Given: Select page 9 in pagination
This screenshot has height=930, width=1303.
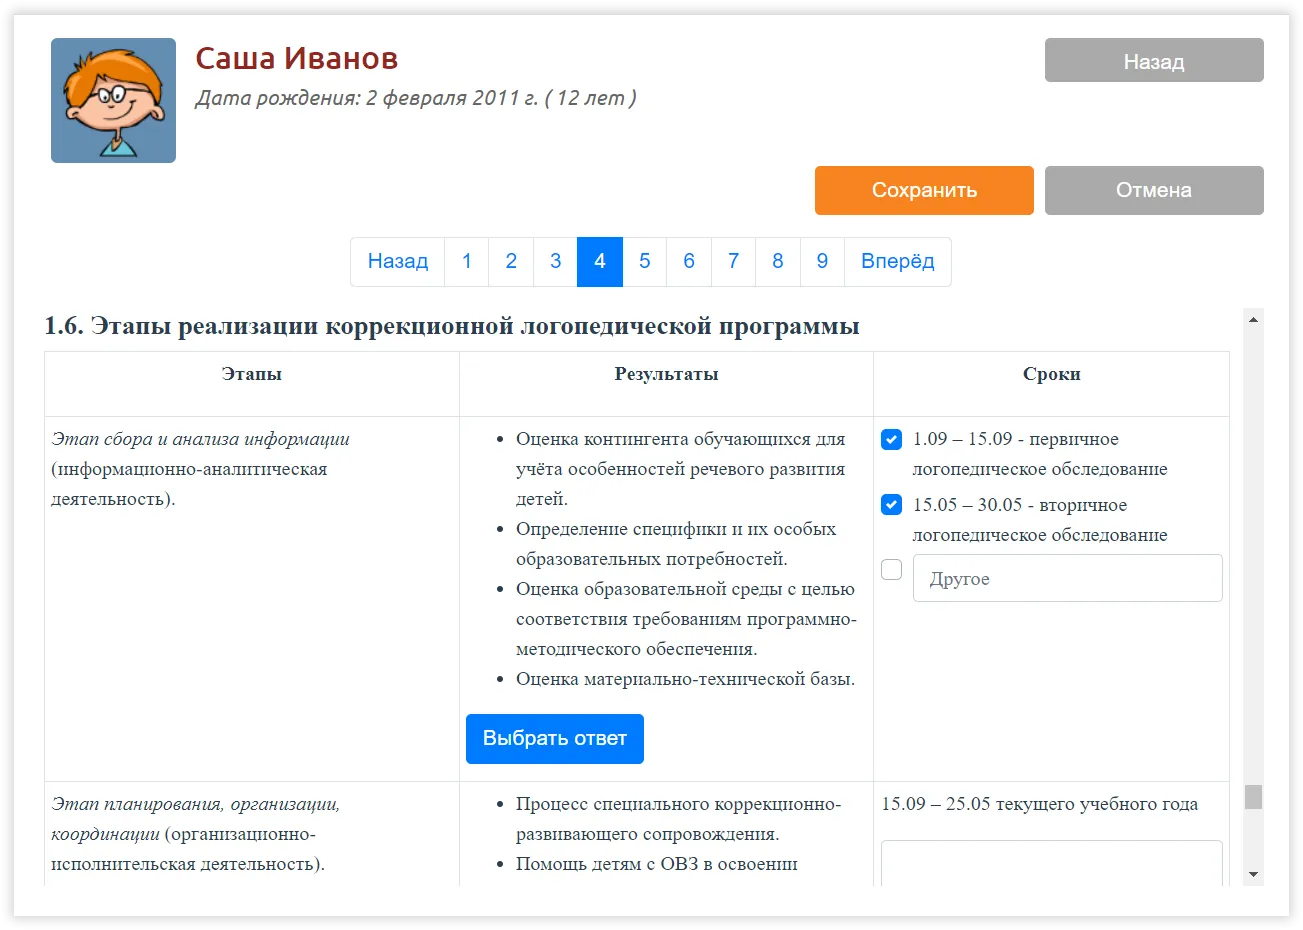Looking at the screenshot, I should pos(822,262).
